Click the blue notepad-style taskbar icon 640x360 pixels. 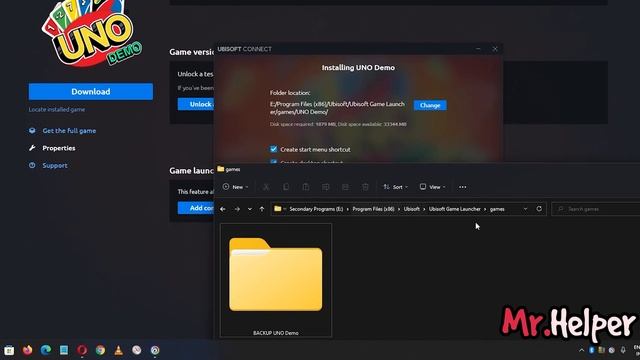click(64, 350)
